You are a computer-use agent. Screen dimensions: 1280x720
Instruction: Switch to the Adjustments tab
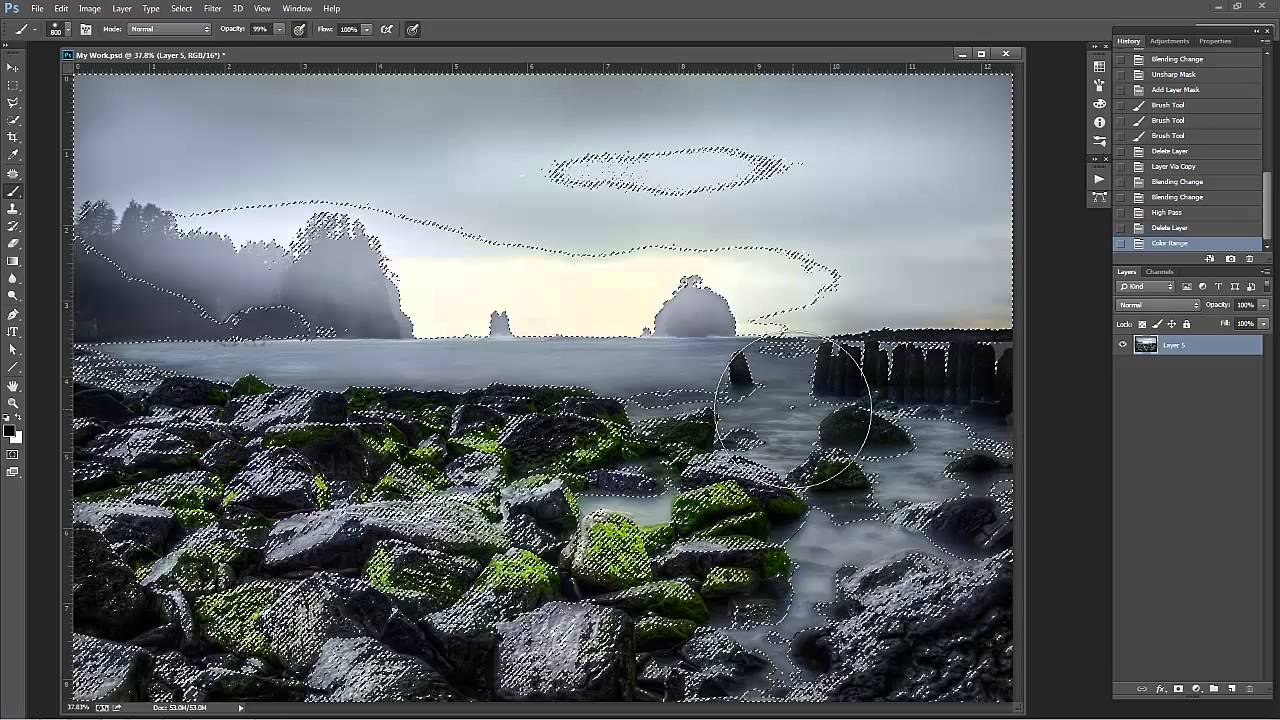coord(1169,41)
